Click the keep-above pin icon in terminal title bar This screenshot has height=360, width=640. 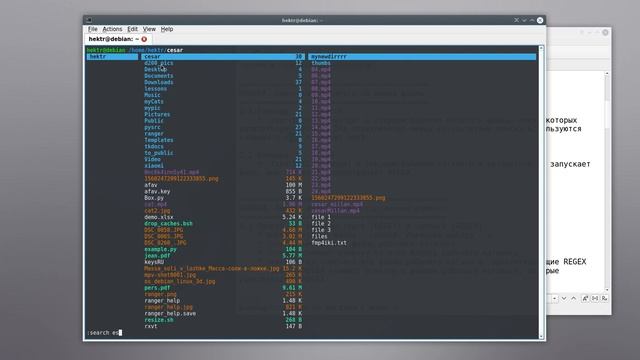[x=516, y=20]
